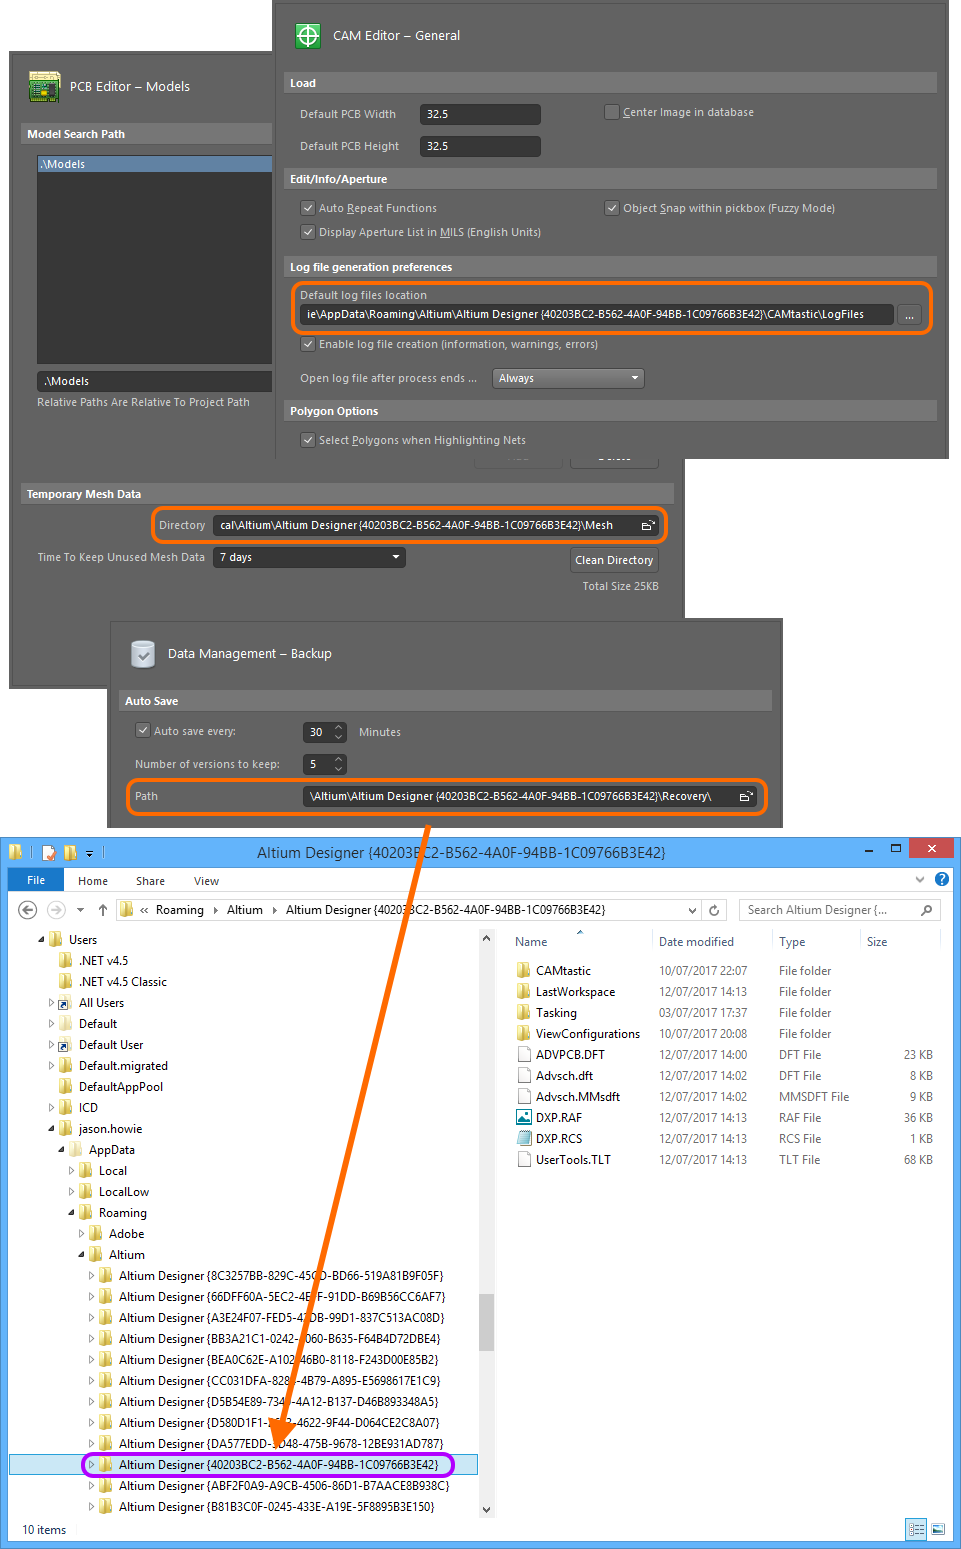Switch to Large icons view in status bar
The height and width of the screenshot is (1549, 961).
coord(938,1529)
